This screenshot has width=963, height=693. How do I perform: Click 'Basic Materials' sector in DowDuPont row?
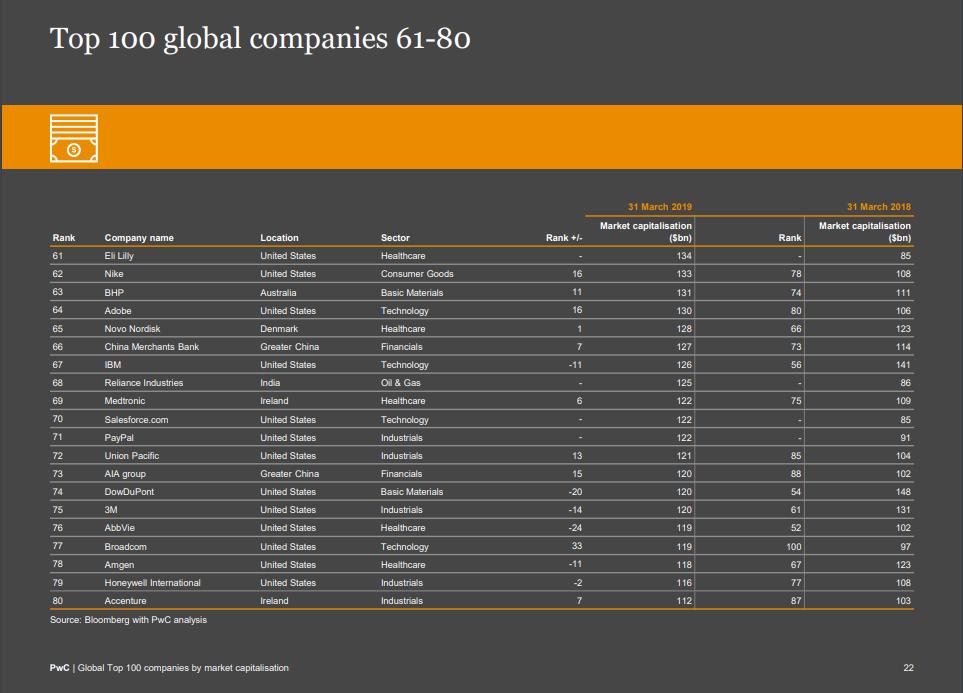(411, 491)
